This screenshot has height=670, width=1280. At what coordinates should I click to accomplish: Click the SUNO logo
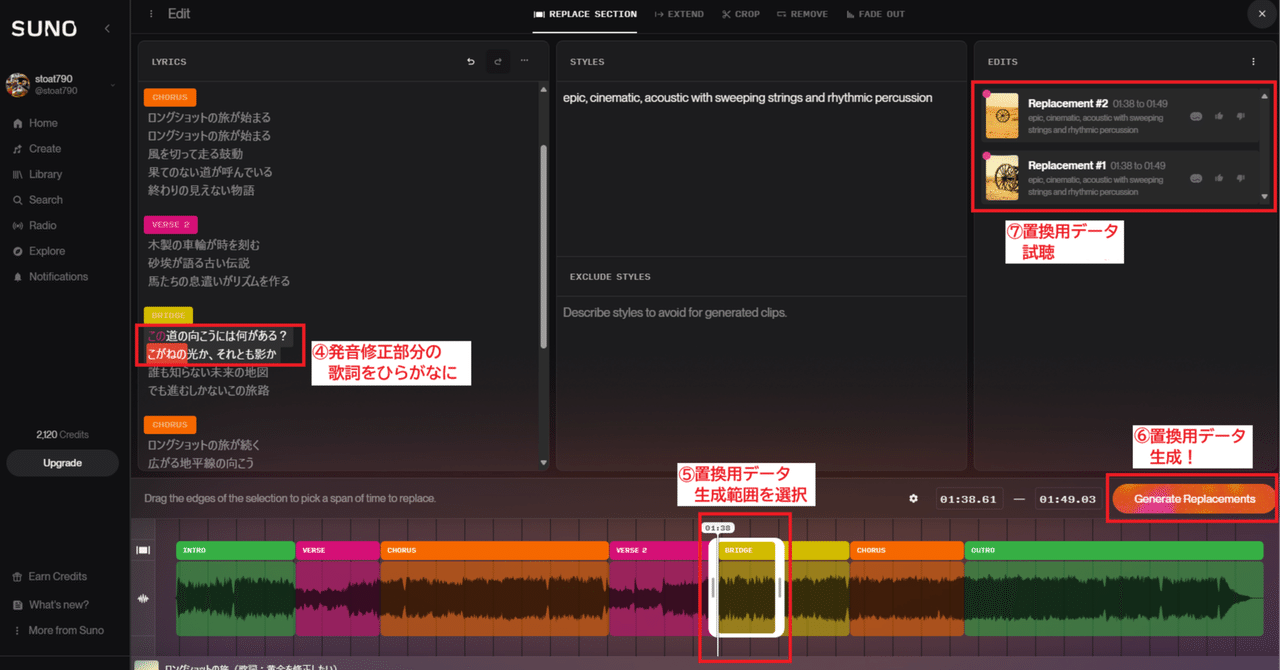point(44,29)
